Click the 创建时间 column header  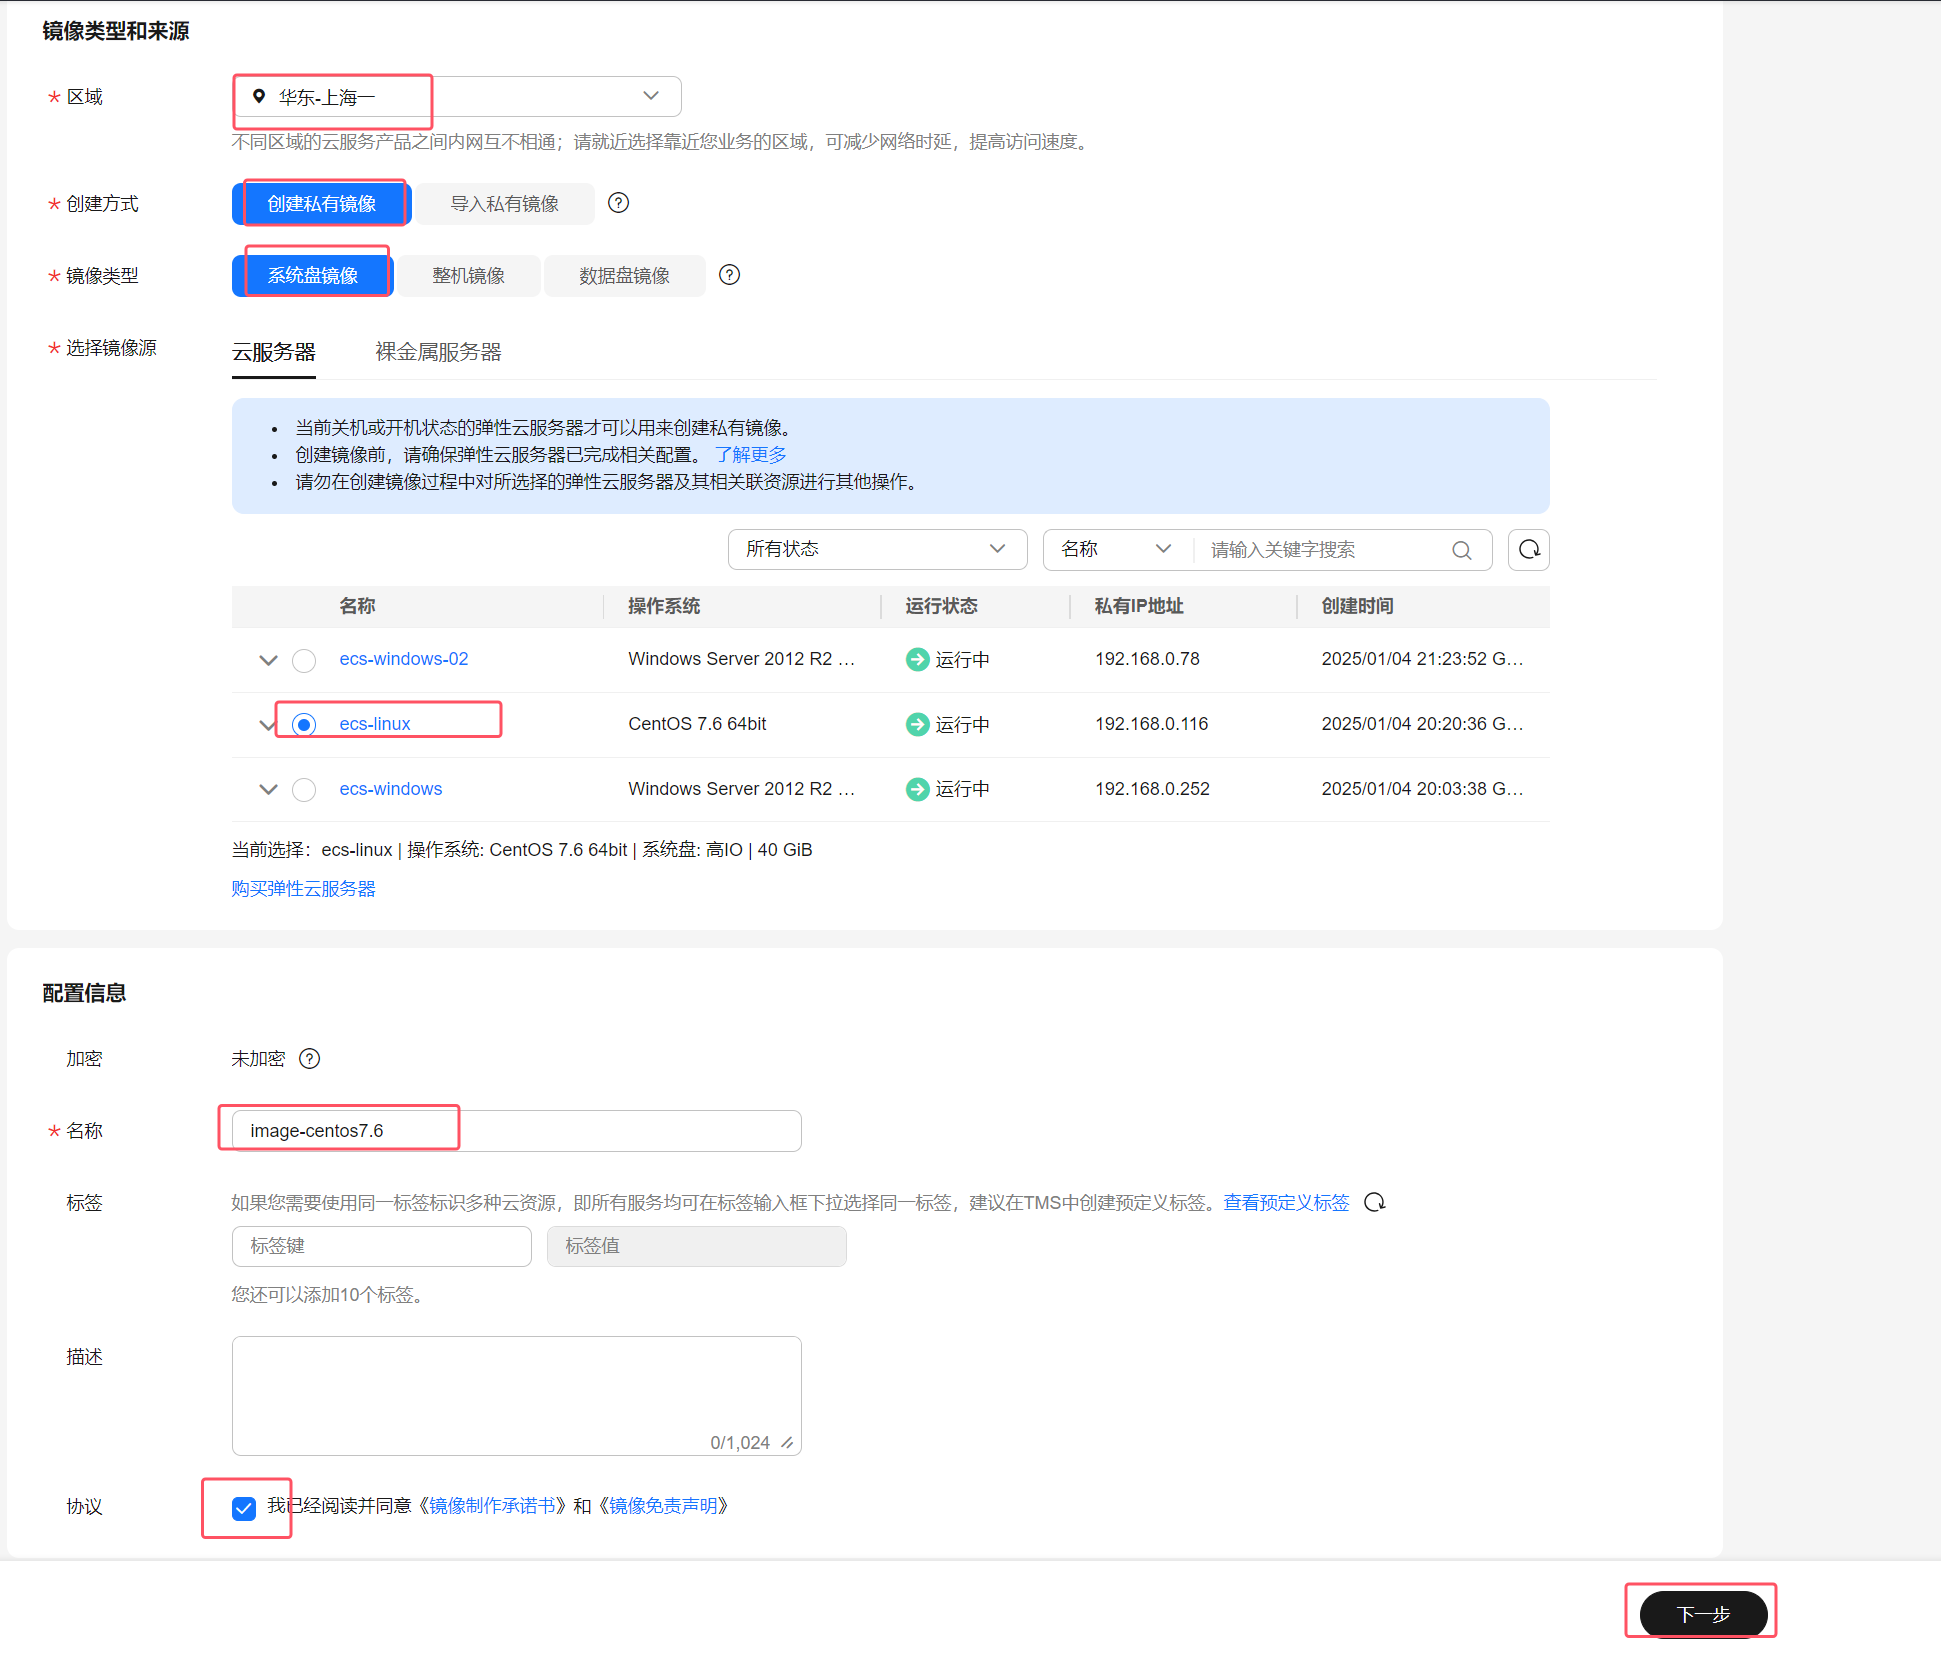[x=1358, y=606]
